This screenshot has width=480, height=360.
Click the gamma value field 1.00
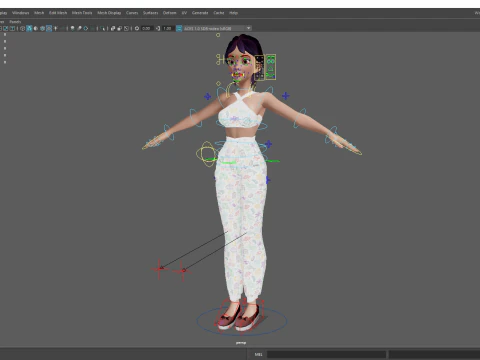tap(168, 28)
